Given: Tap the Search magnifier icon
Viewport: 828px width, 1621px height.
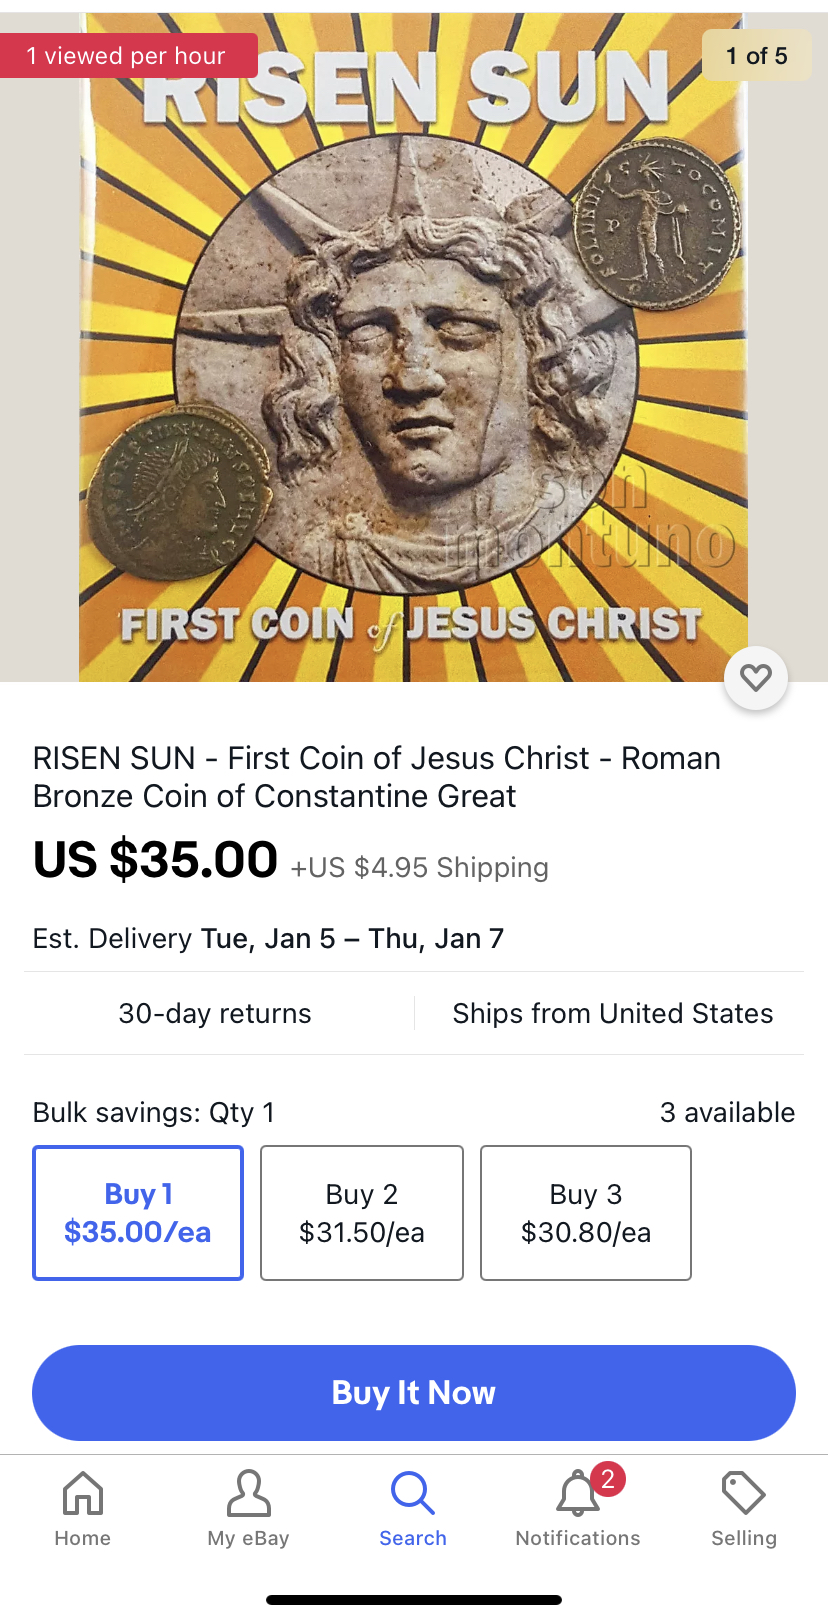Looking at the screenshot, I should [x=412, y=1494].
